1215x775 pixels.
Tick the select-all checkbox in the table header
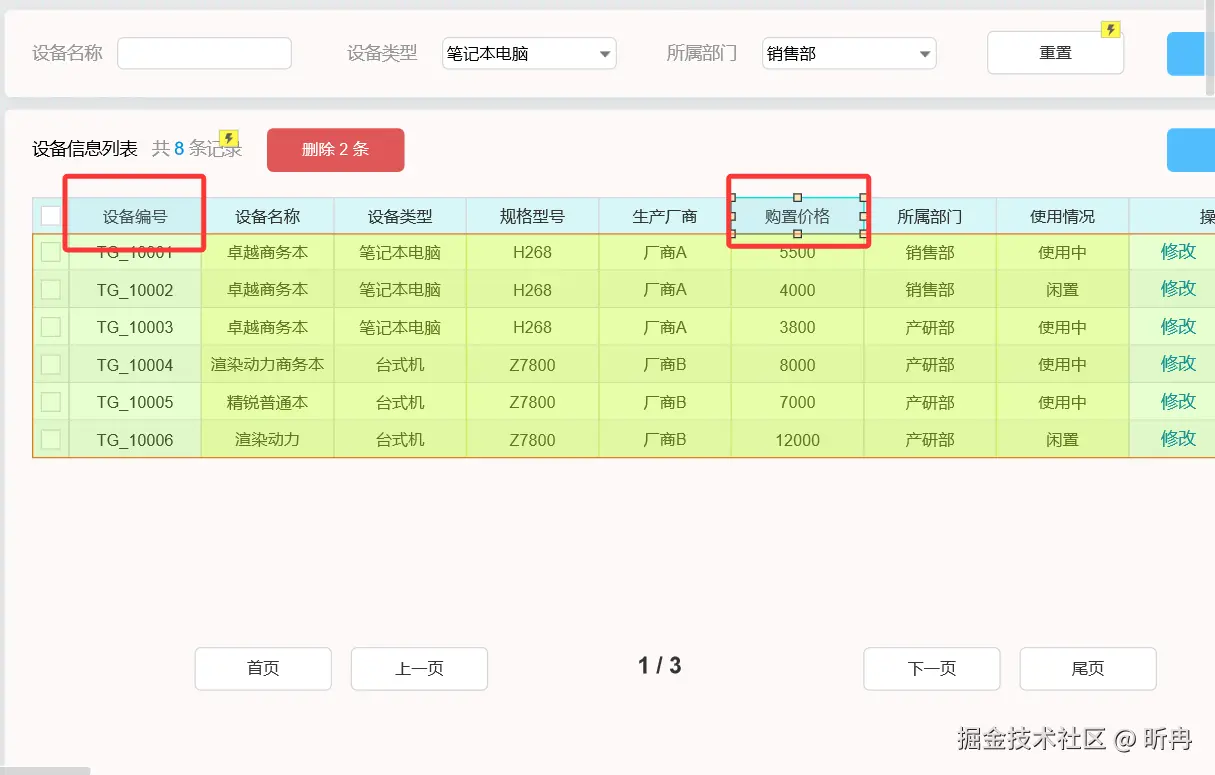[50, 215]
